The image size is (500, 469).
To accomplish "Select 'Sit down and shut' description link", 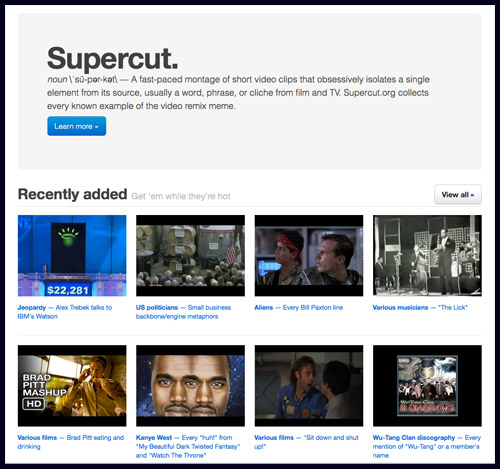I will [331, 438].
